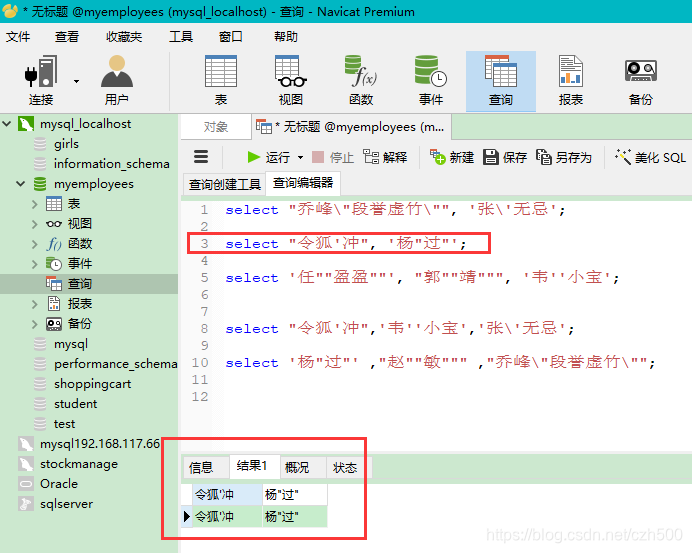This screenshot has height=553, width=692.
Task: Click the 另存为 (Save As) button
Action: tap(564, 157)
